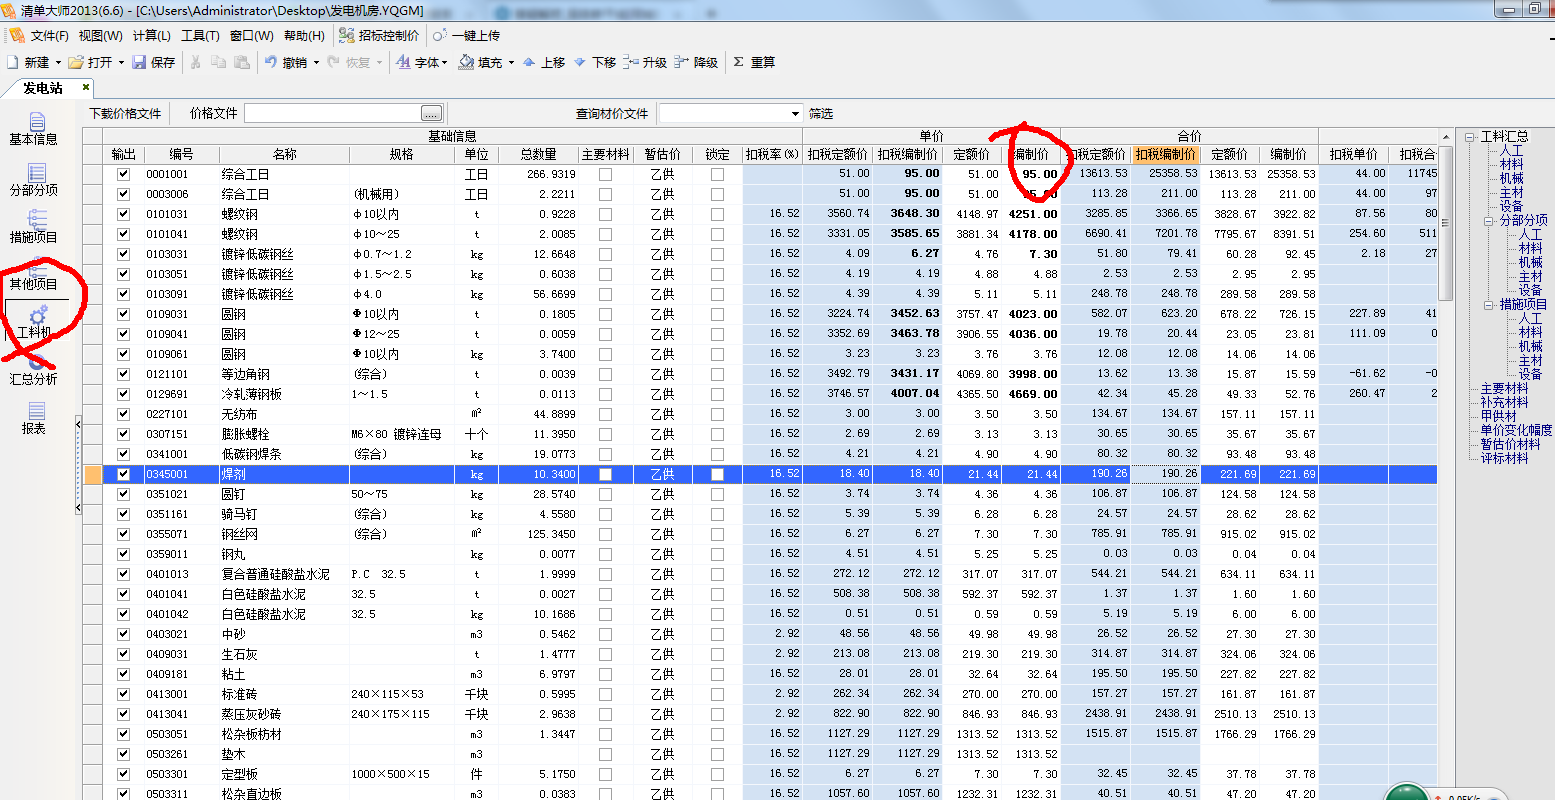
Task: Toggle 锁定 checkbox for 0401013 水泥
Action: (717, 574)
